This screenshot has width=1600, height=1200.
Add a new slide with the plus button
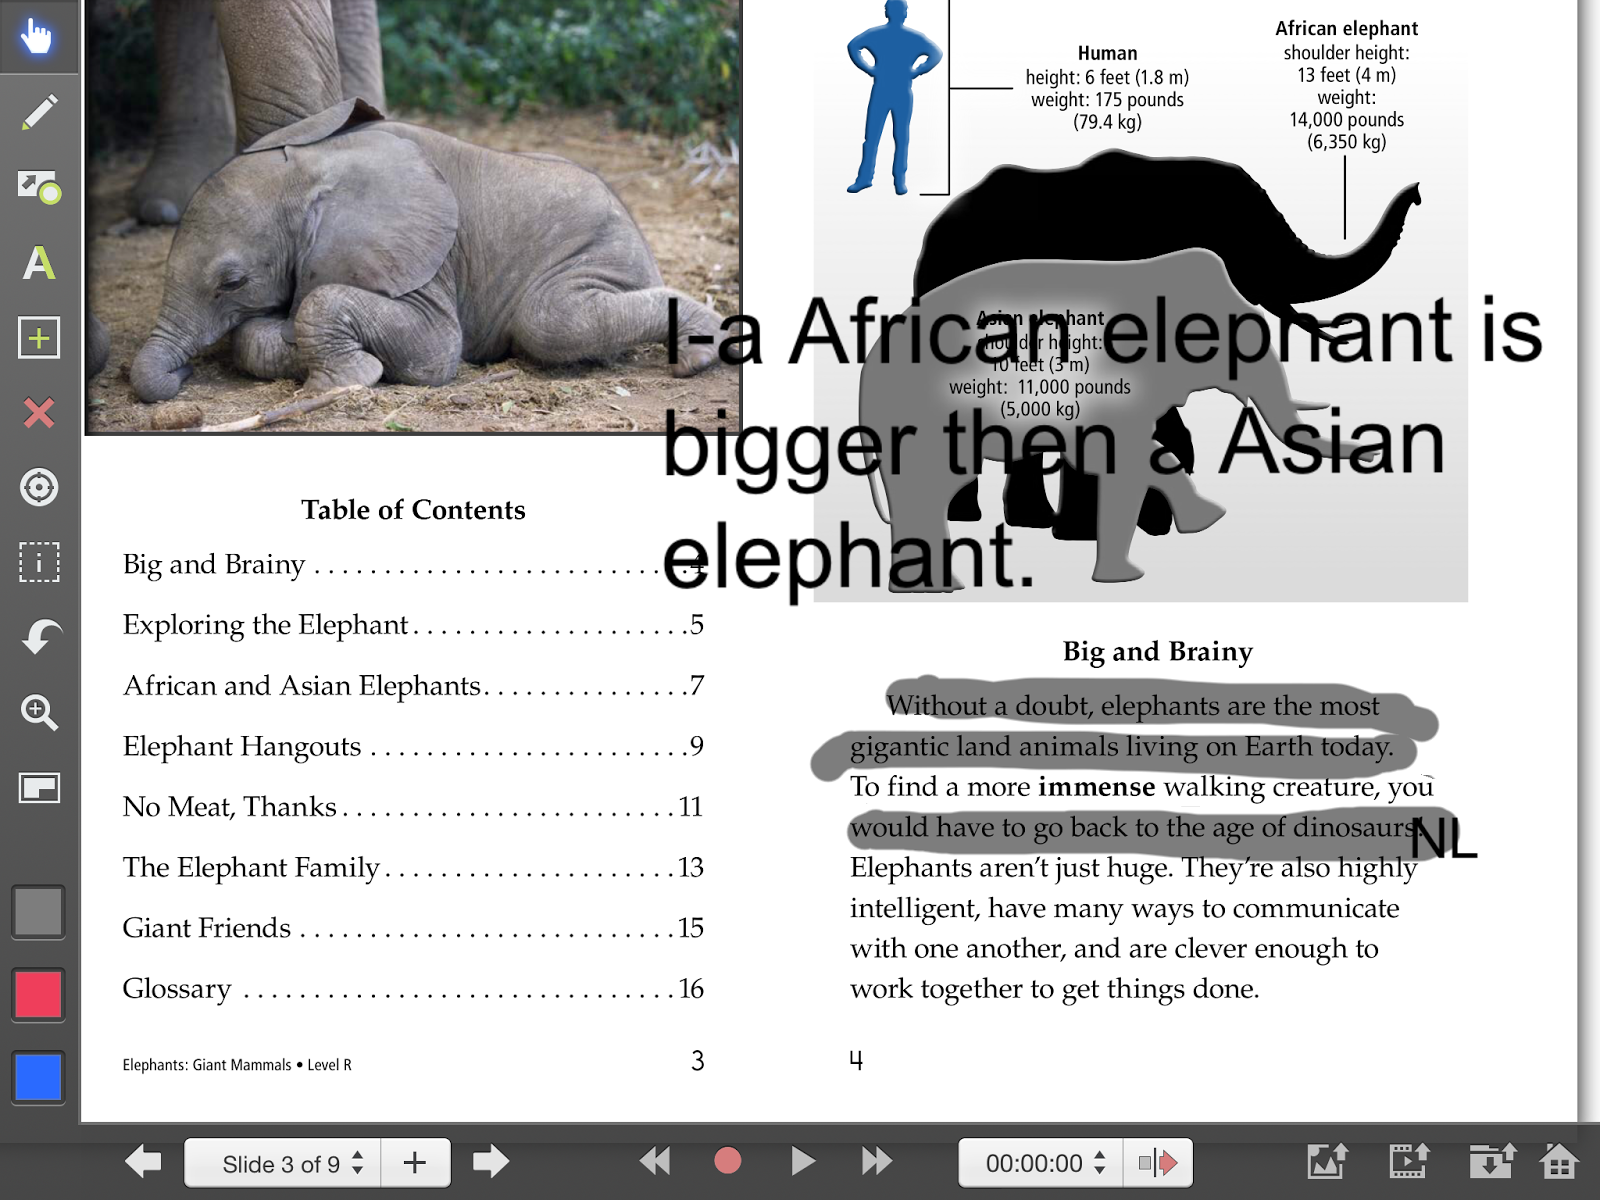click(414, 1163)
